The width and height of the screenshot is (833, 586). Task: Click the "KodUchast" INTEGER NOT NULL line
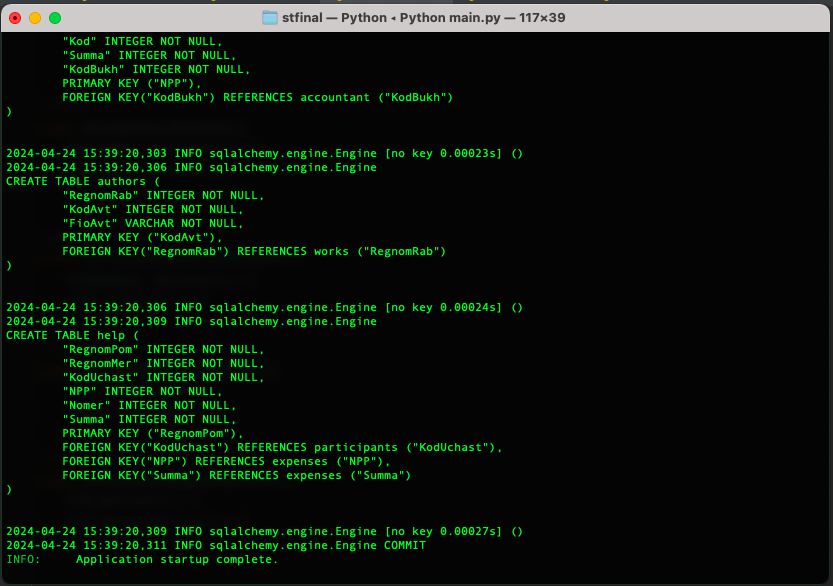click(163, 377)
